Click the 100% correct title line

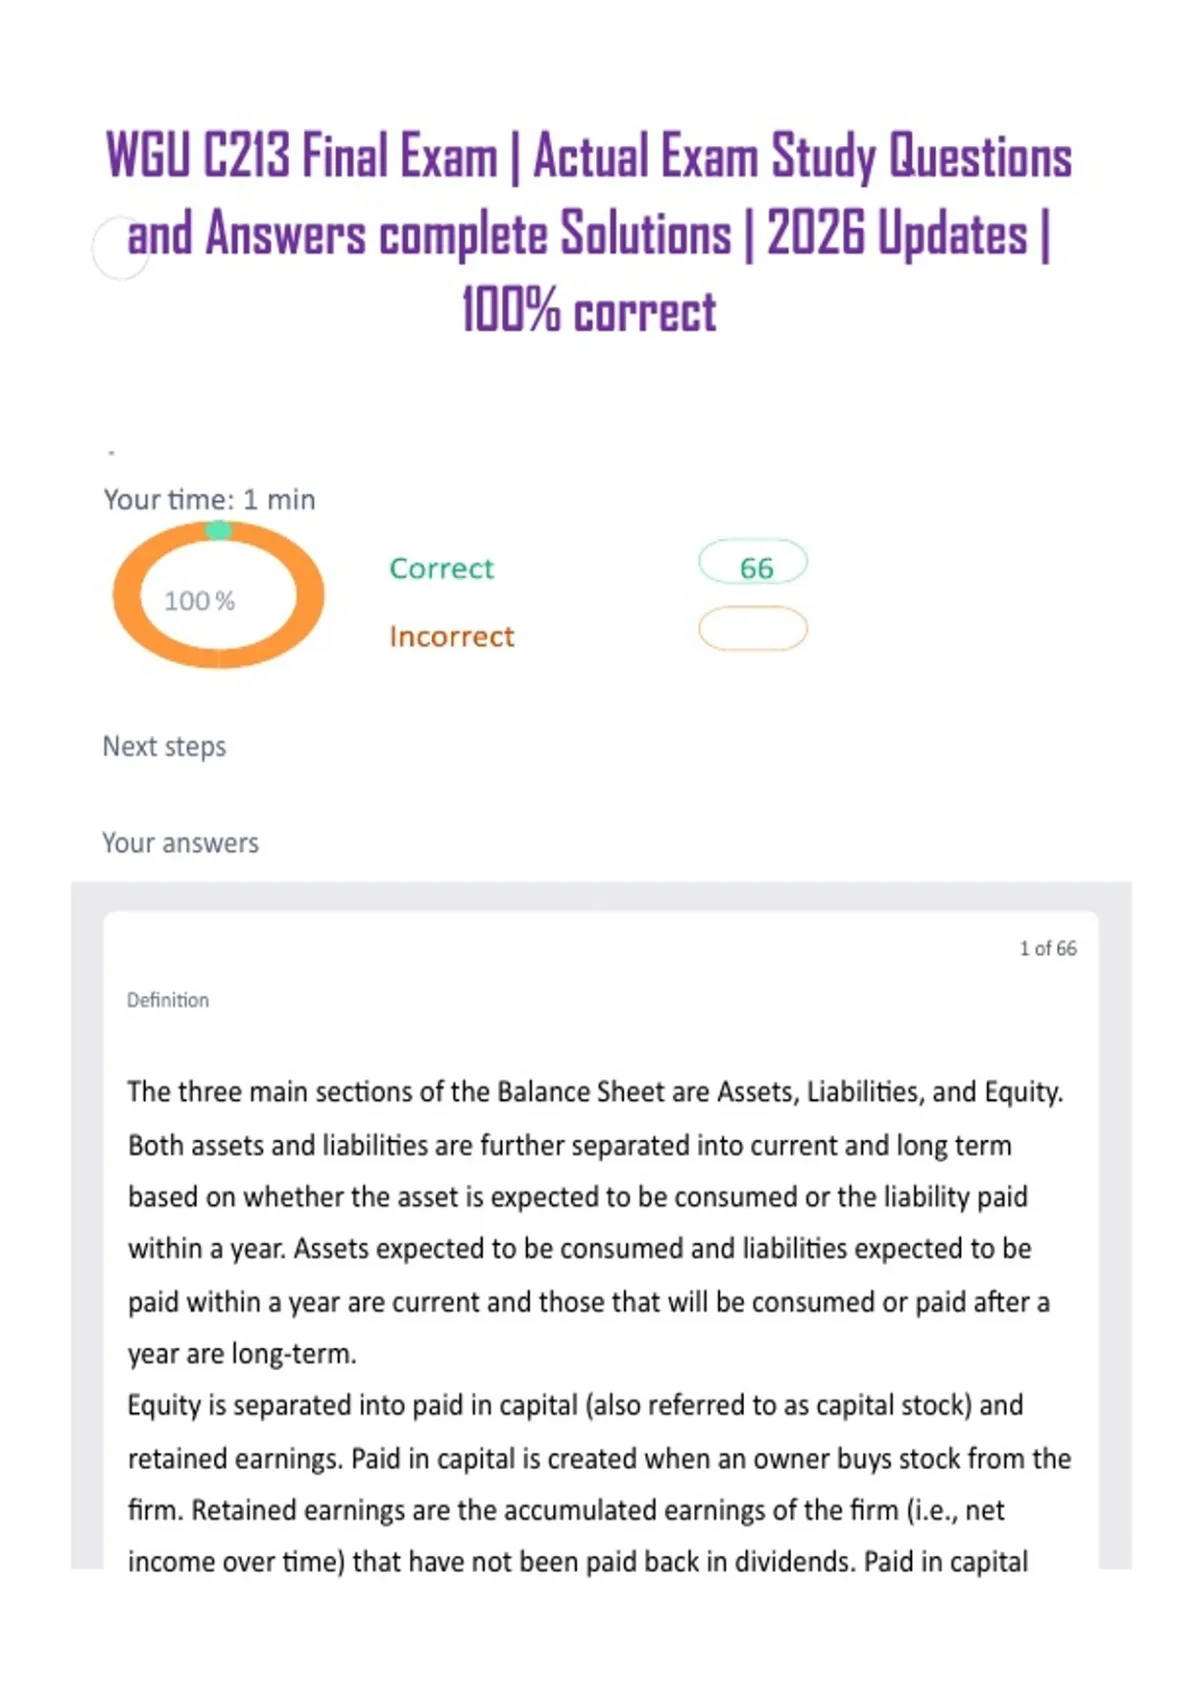[589, 310]
